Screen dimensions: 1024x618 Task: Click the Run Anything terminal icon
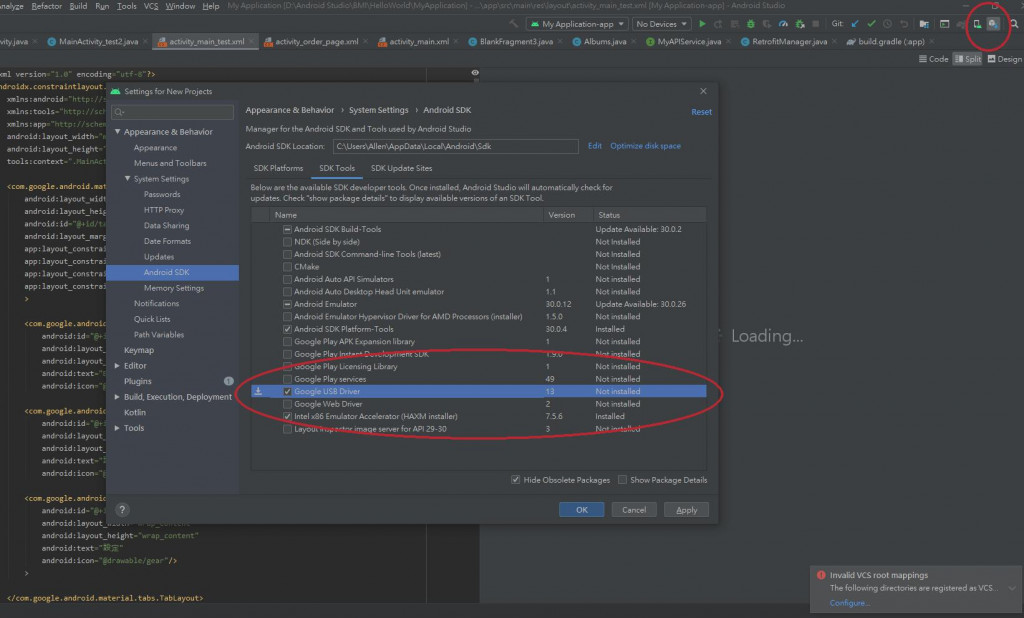(944, 24)
